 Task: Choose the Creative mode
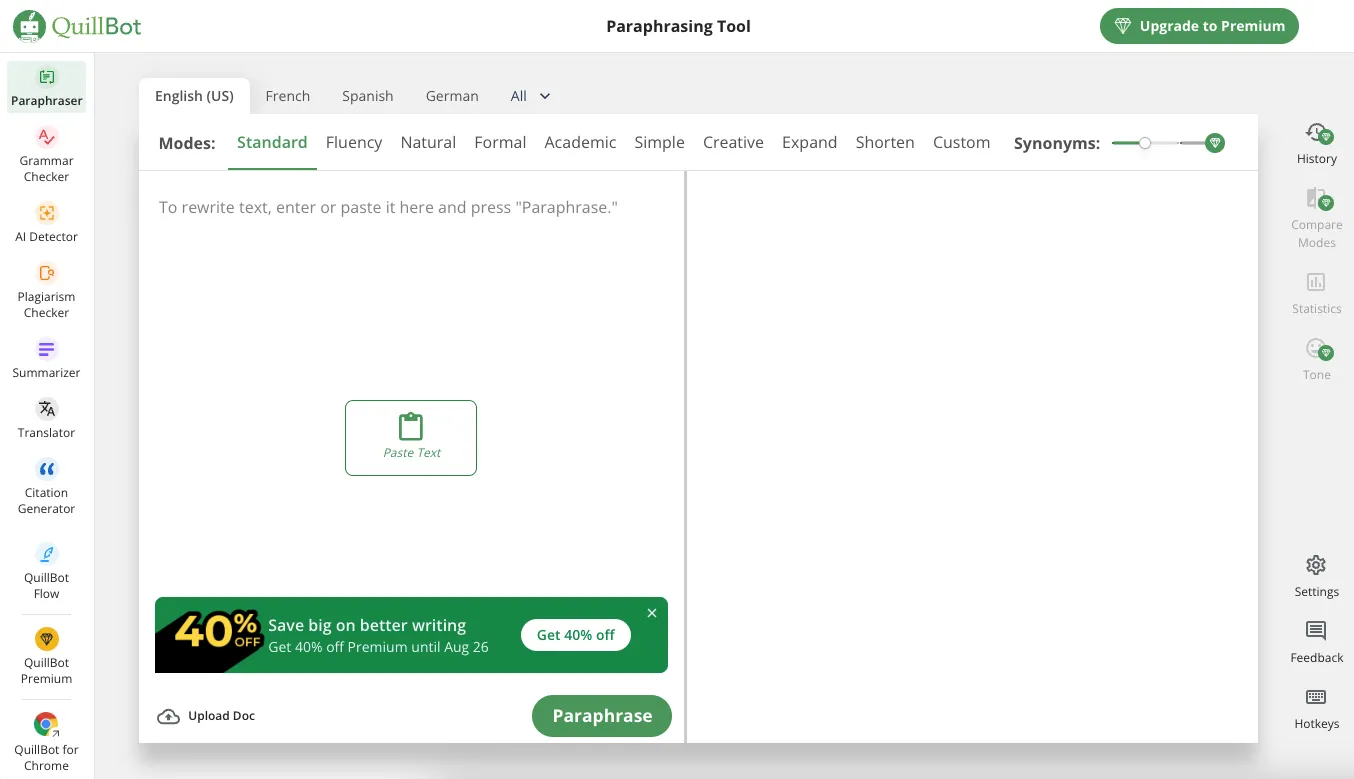[733, 142]
